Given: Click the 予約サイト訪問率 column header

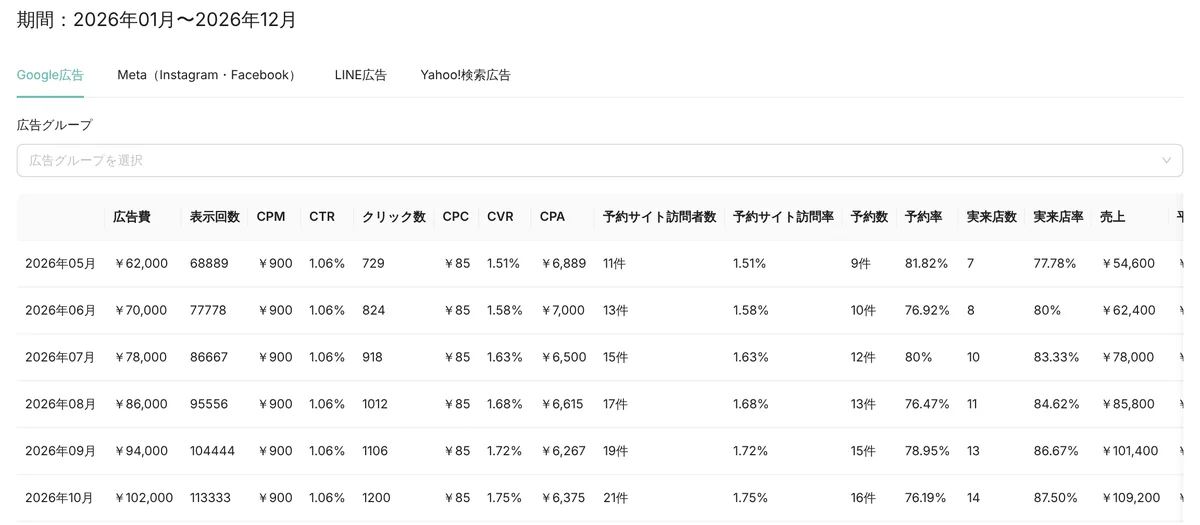Looking at the screenshot, I should pos(783,217).
